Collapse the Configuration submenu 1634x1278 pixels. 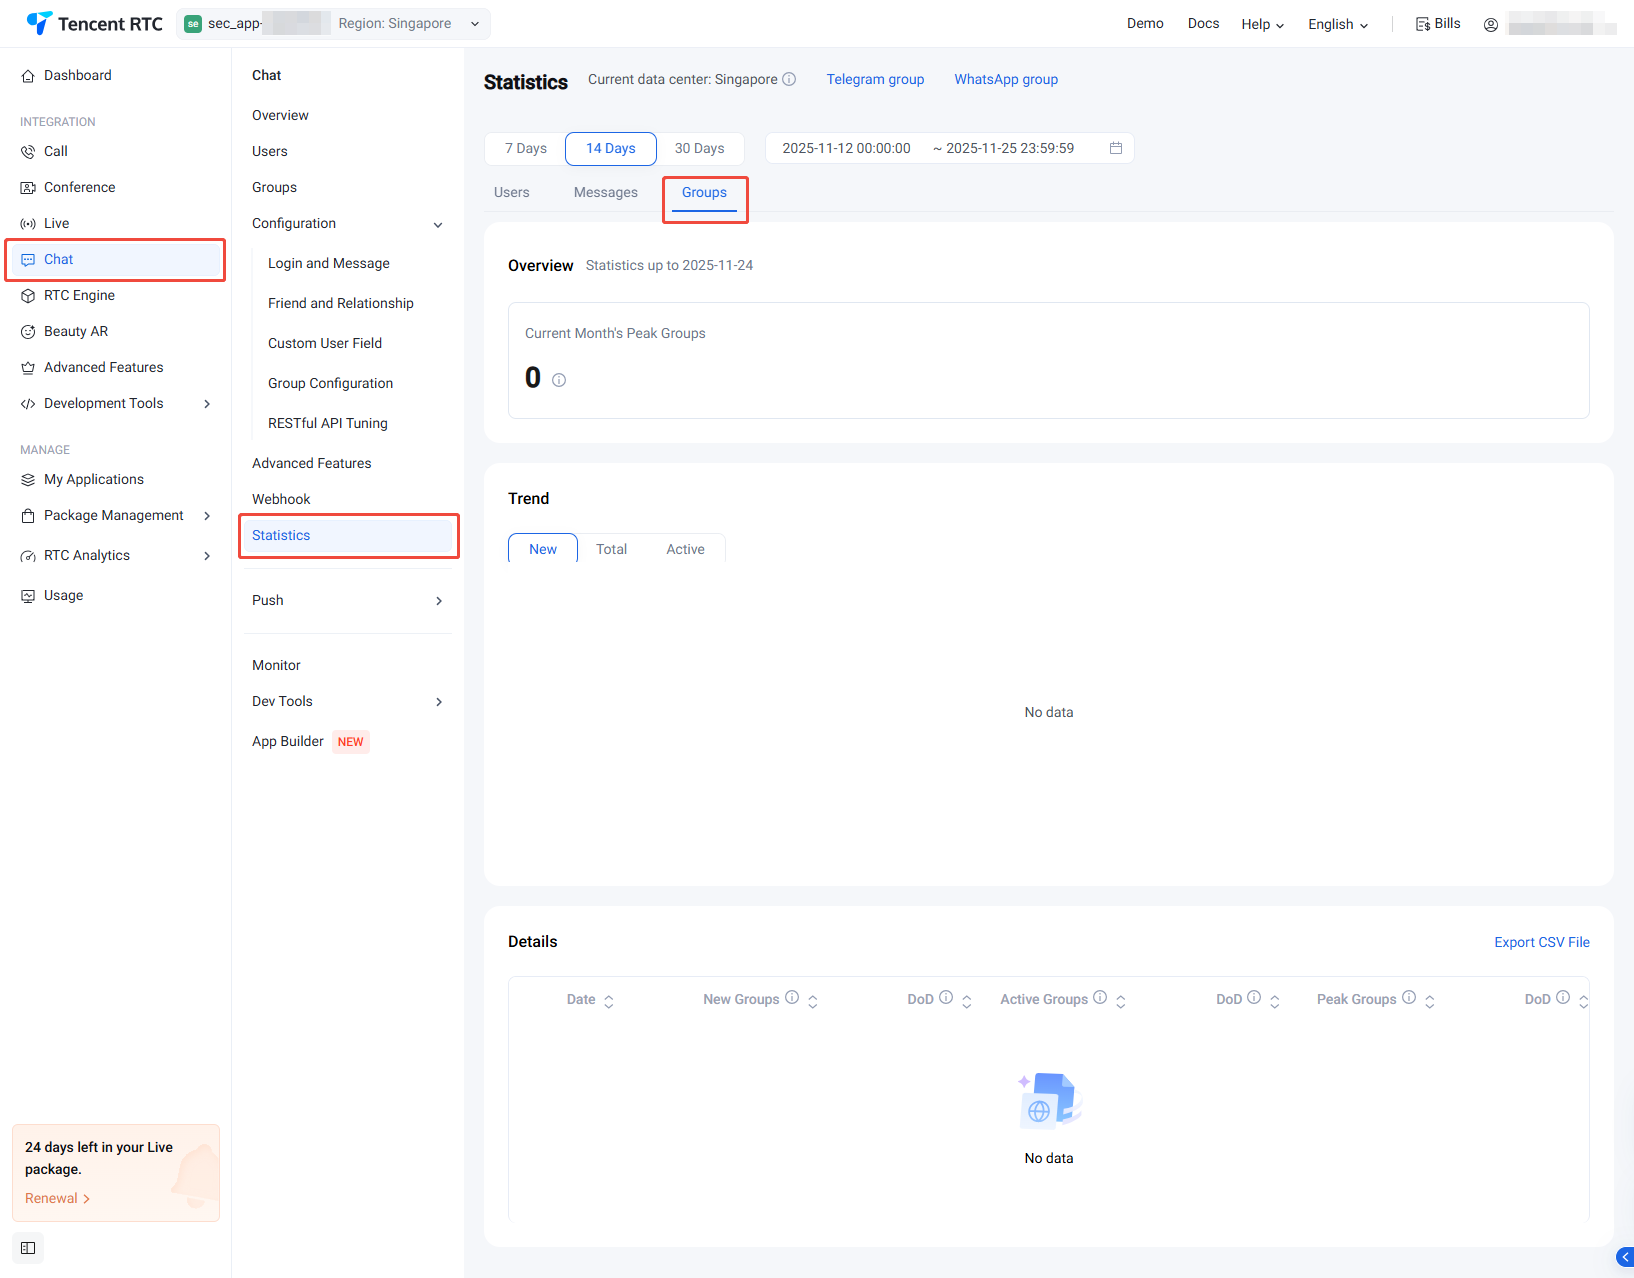point(438,224)
